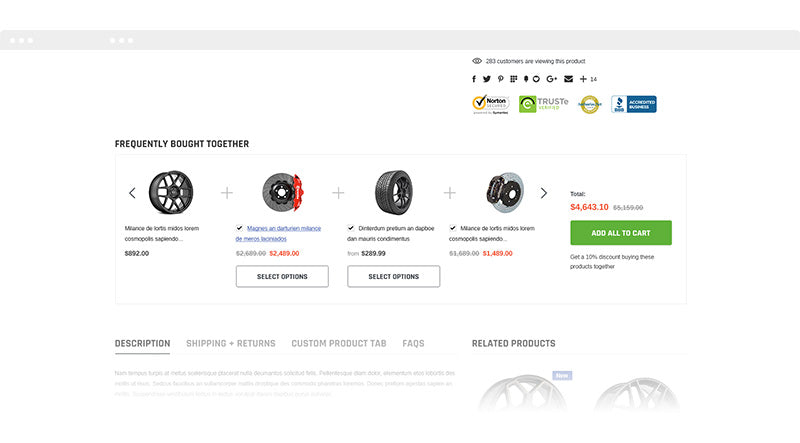Deselect the red brake kit product checkbox

(x=453, y=228)
